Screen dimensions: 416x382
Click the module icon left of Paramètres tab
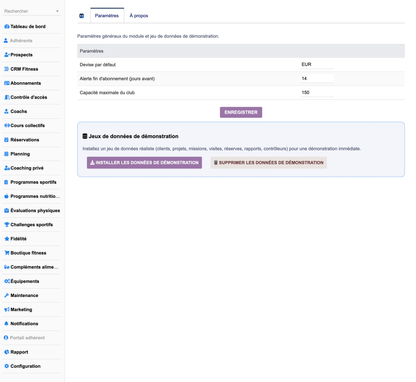click(82, 16)
